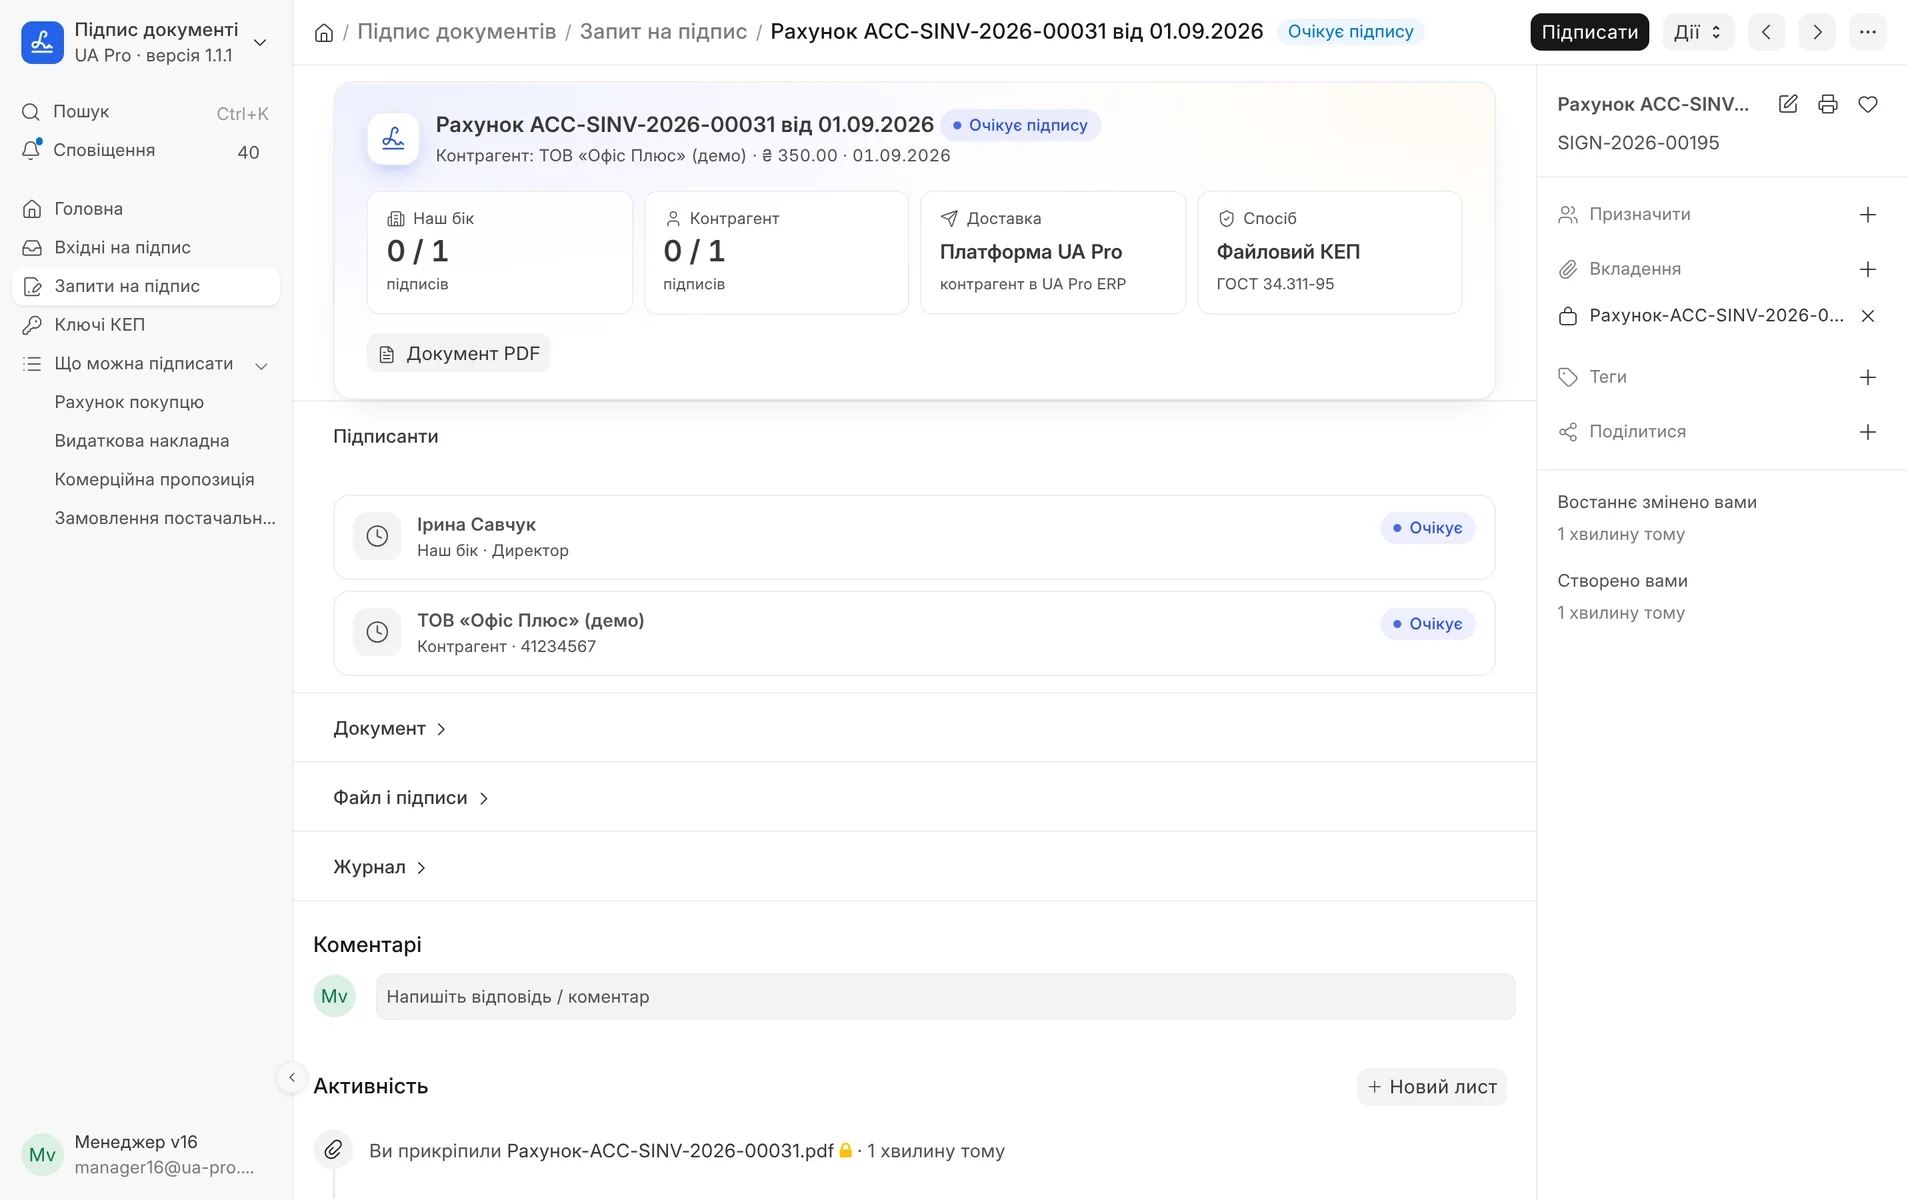Add a tag with Теги plus icon
Screen dimensions: 1920x1200
point(1868,377)
